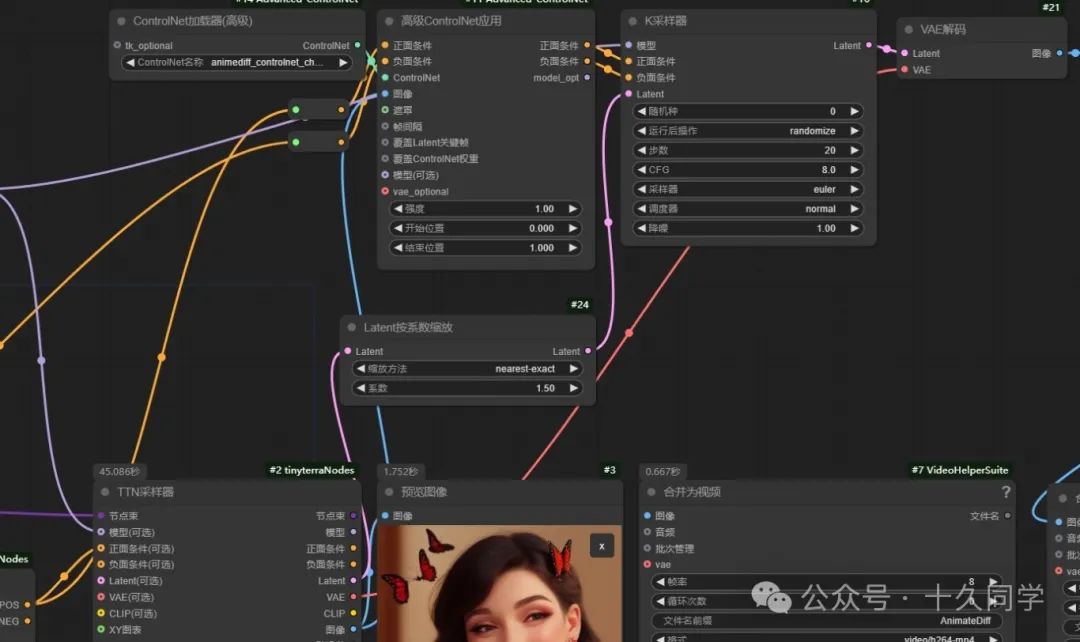
Task: Click the Latent output socket on K采样器
Action: click(x=869, y=45)
